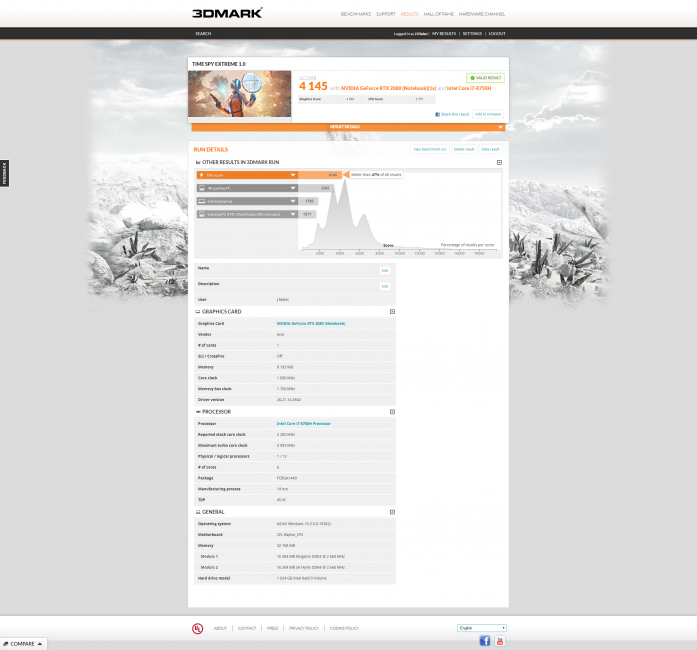Click the UL logo in footer
Image resolution: width=697 pixels, height=650 pixels.
pyautogui.click(x=197, y=629)
